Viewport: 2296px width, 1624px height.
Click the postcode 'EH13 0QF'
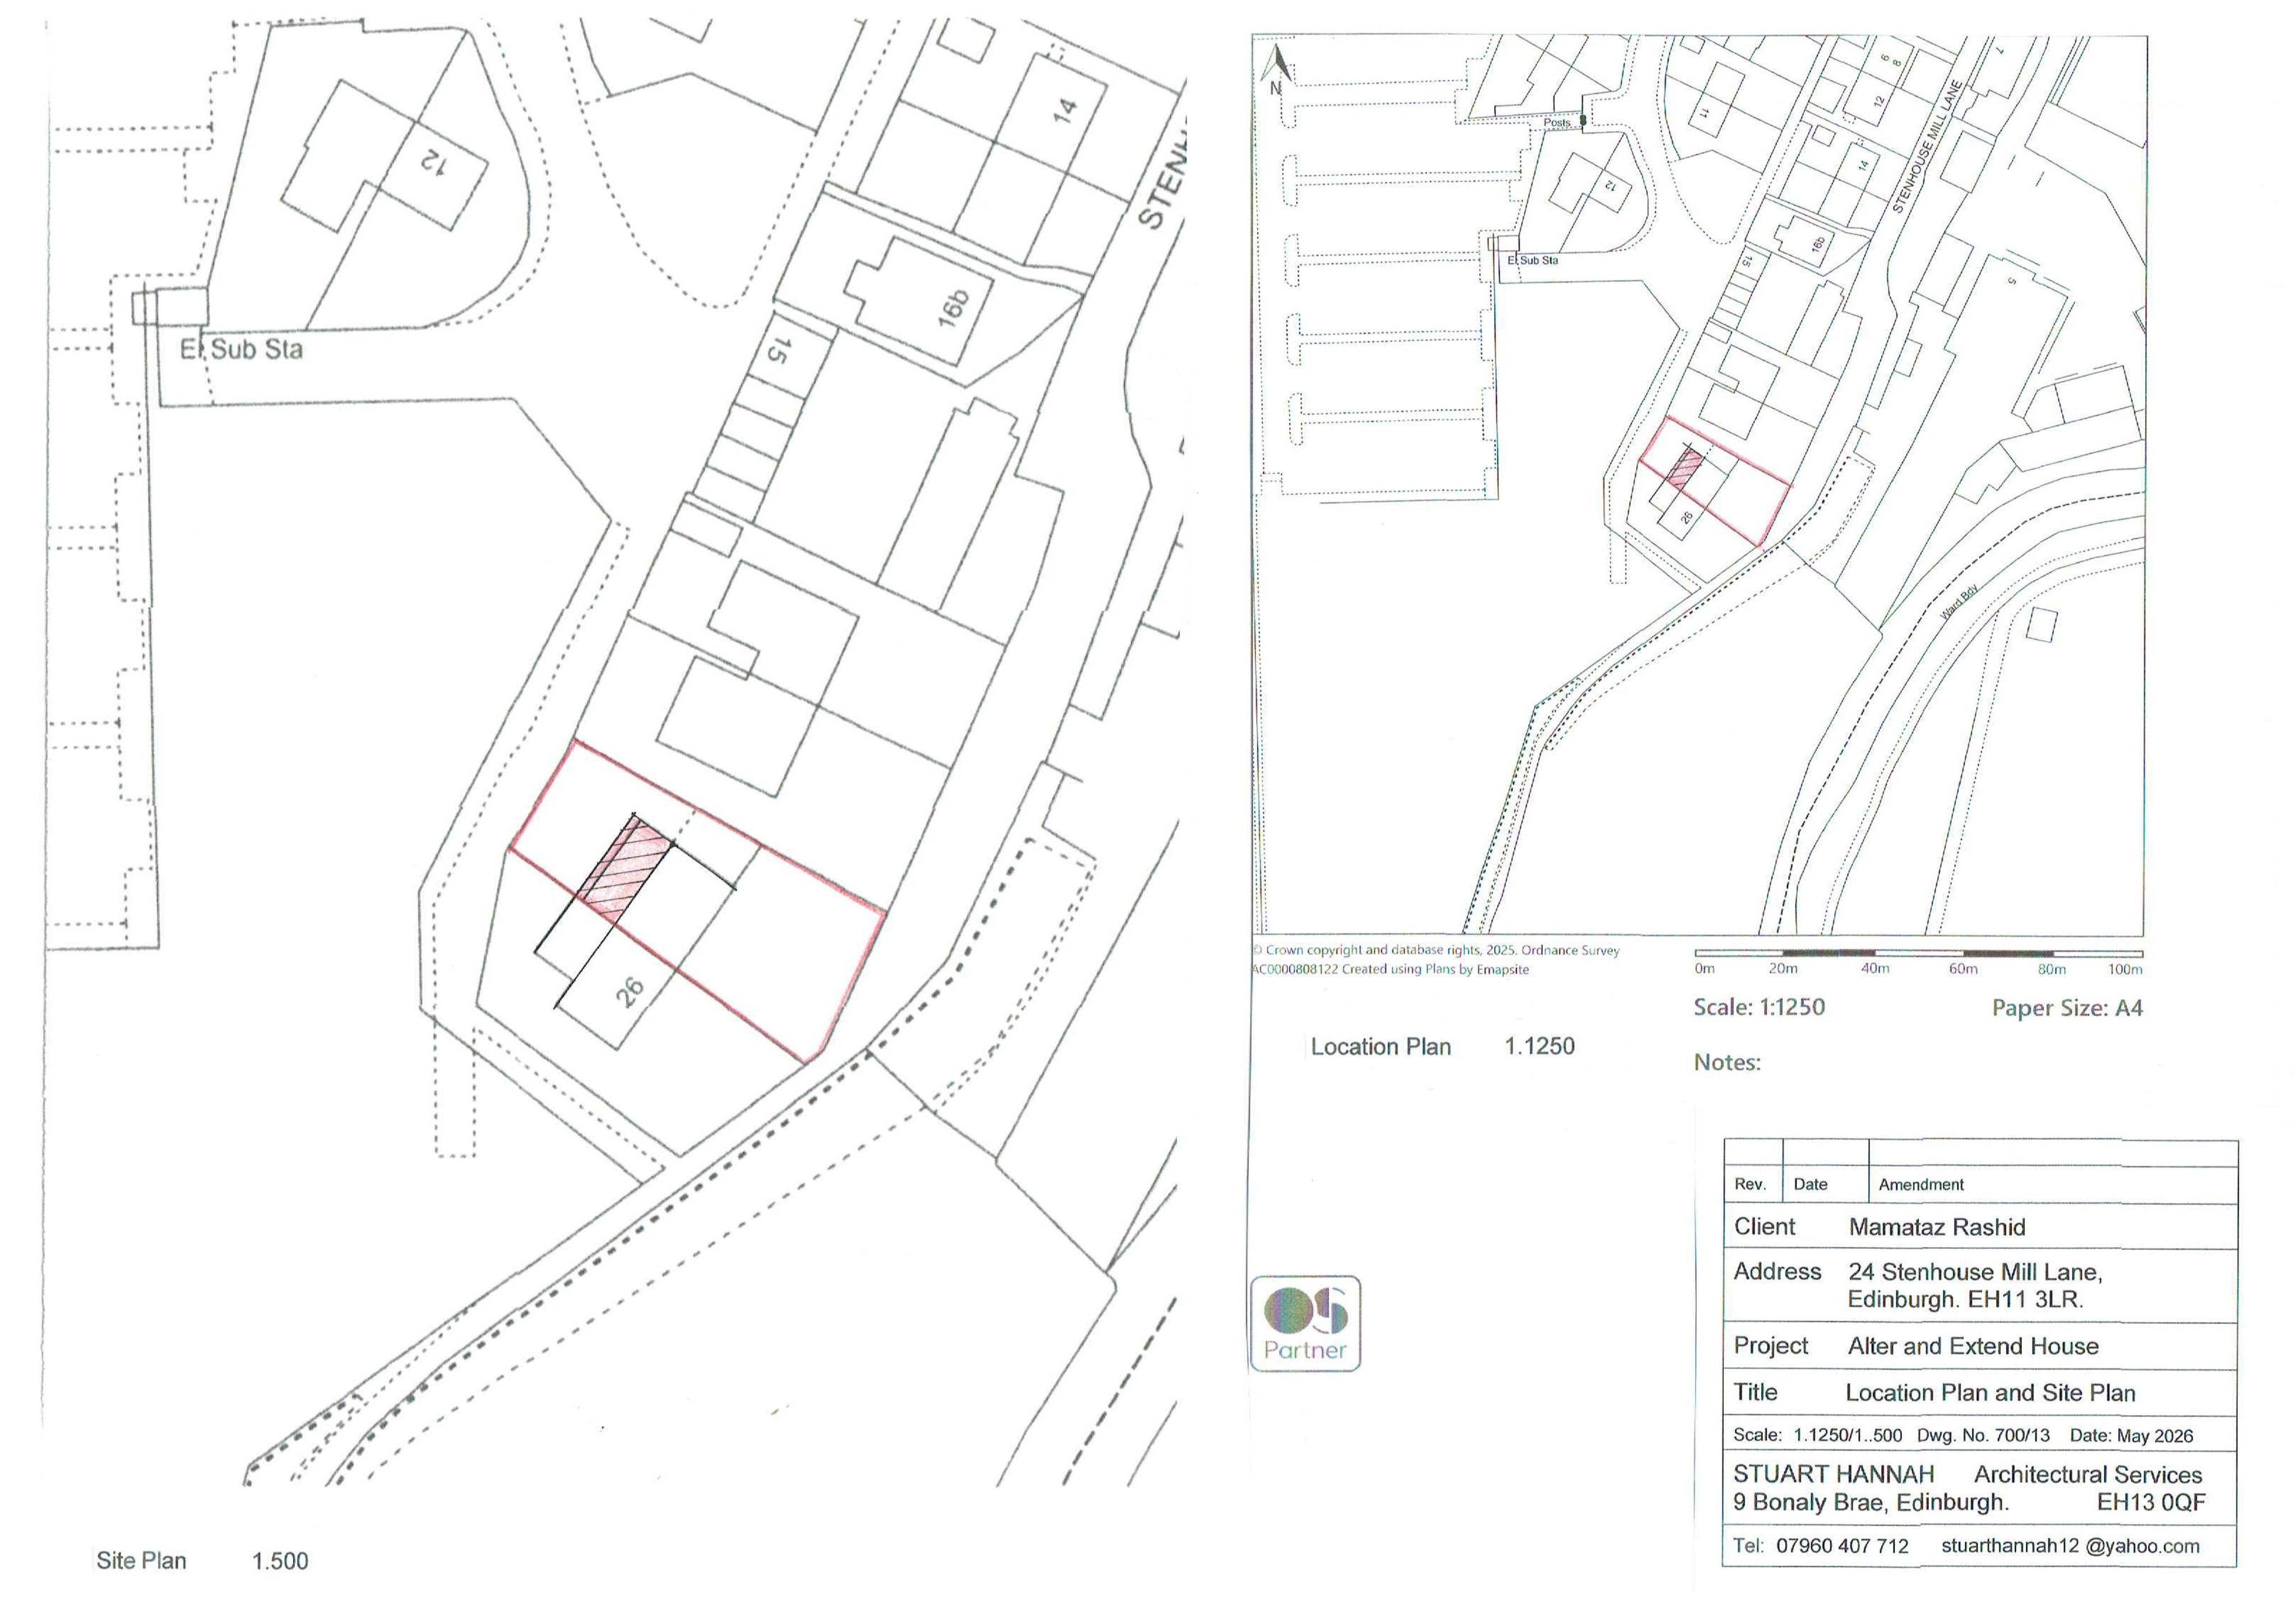coord(2151,1502)
